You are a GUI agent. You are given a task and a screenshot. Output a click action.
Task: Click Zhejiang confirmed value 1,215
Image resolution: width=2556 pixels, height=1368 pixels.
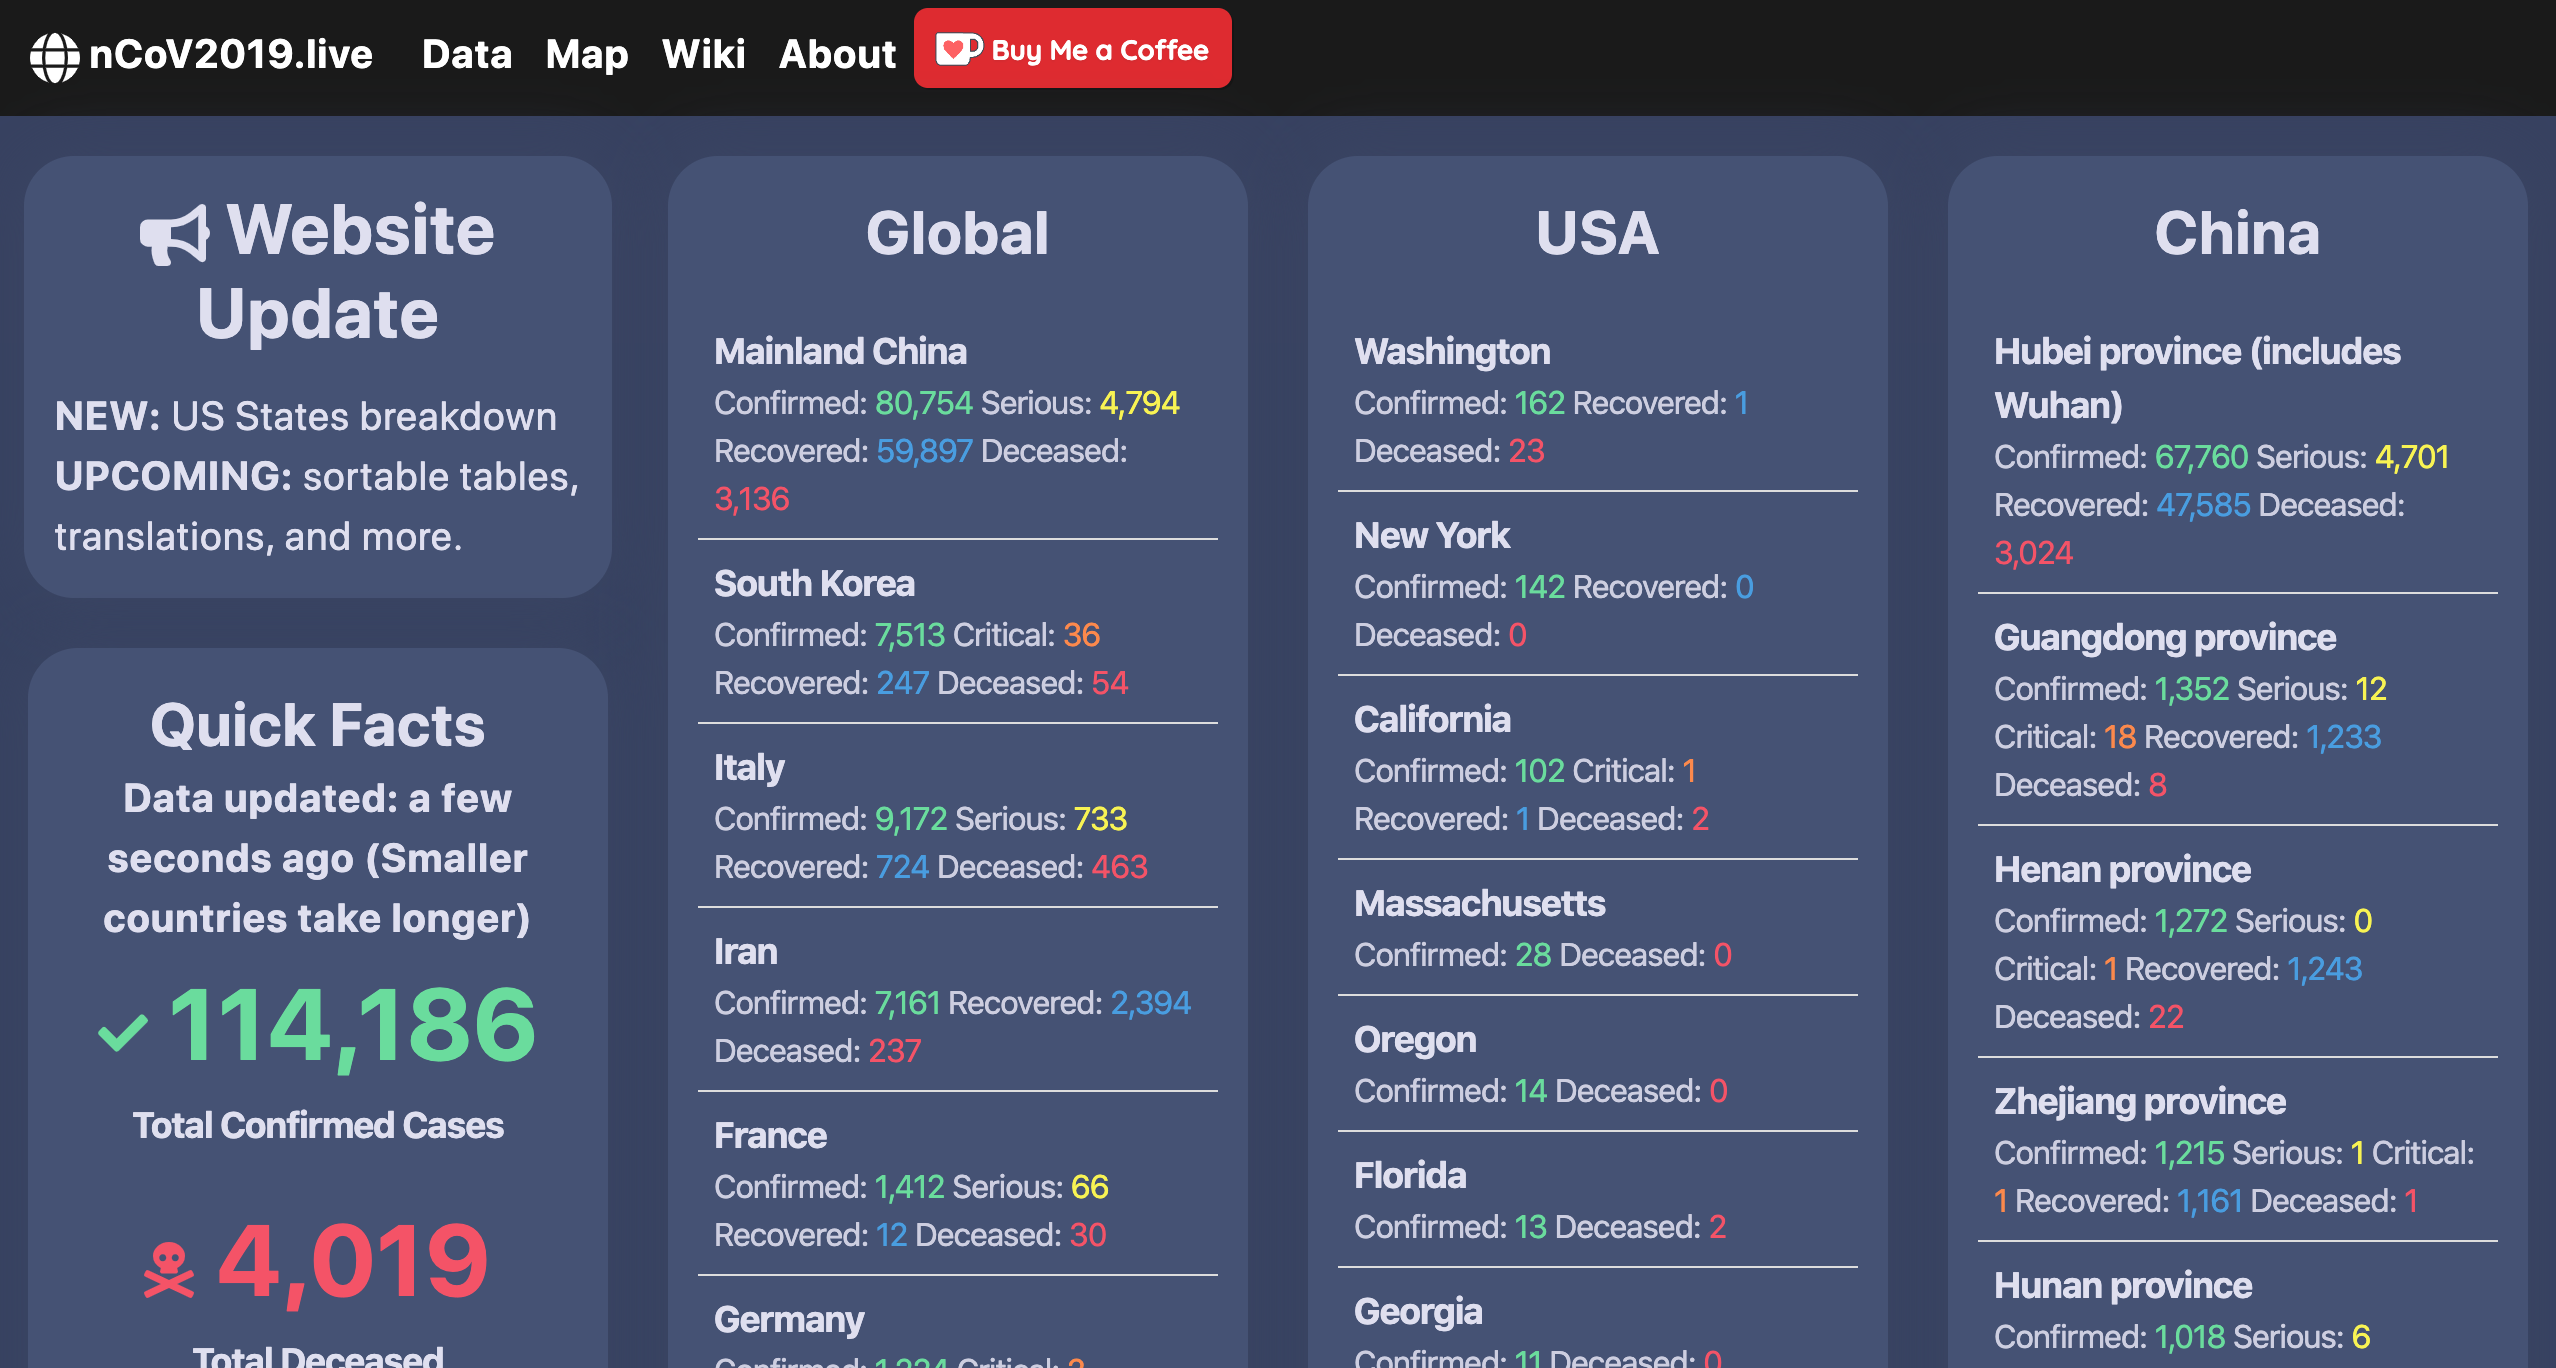coord(2189,1153)
